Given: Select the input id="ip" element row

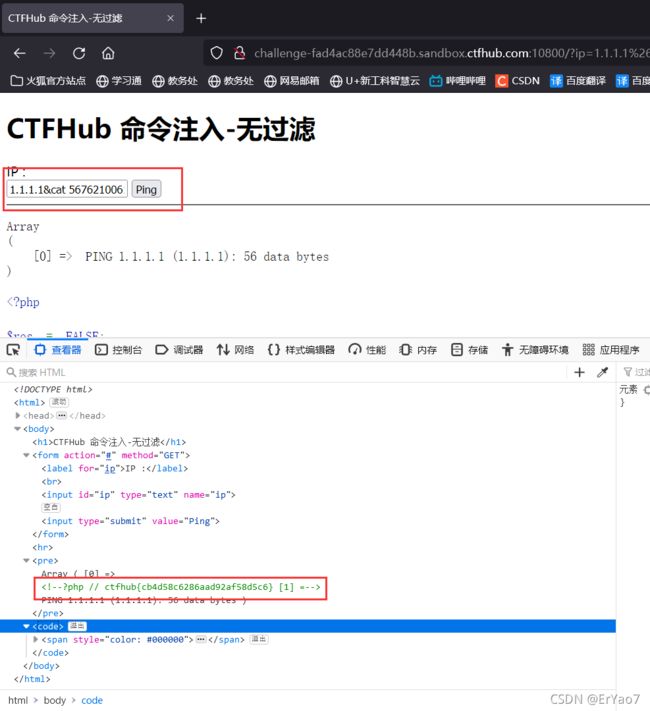Looking at the screenshot, I should coord(138,494).
